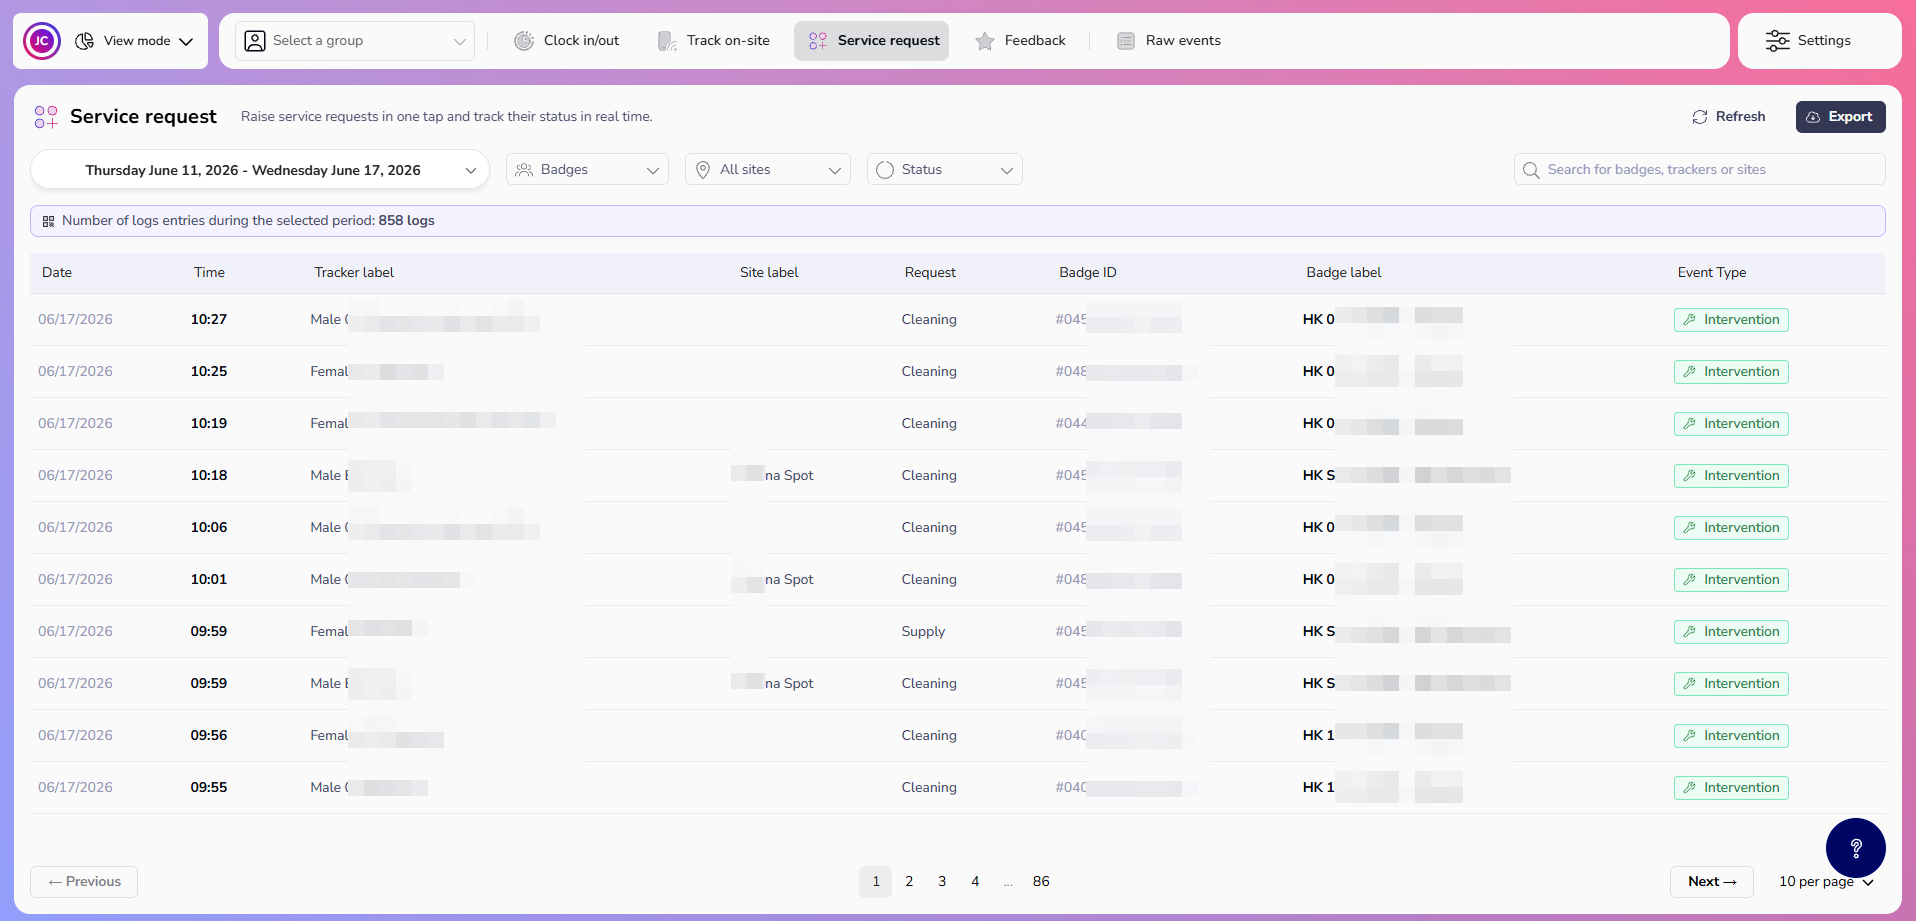Click Intervention tag in the 09:55 row
The image size is (1916, 921).
pos(1731,788)
